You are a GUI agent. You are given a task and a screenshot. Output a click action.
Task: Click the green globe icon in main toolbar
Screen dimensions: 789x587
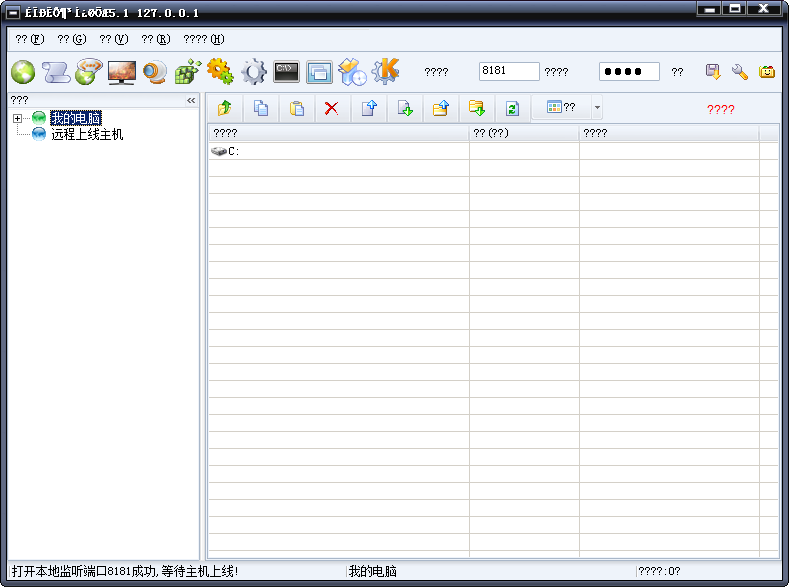[23, 72]
